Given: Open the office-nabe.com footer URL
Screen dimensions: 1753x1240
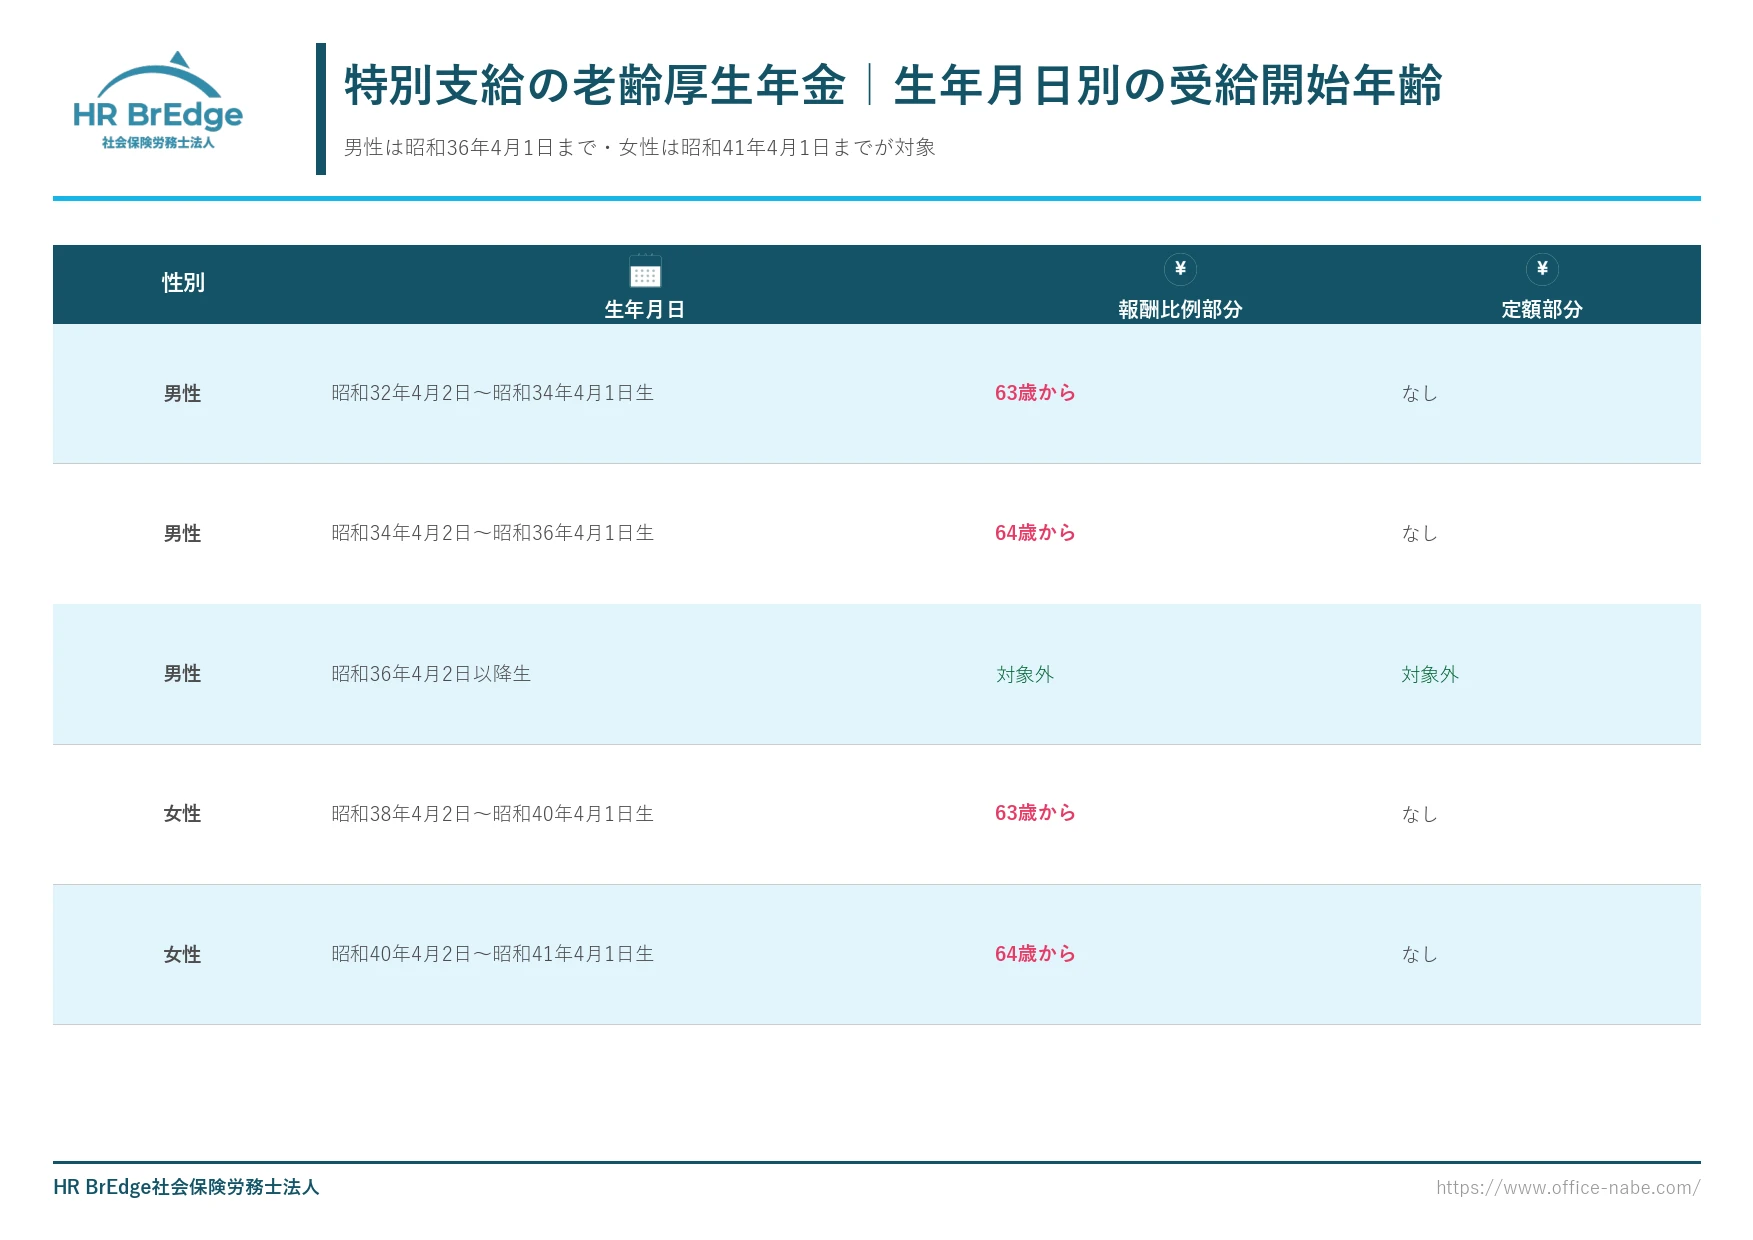Looking at the screenshot, I should [1568, 1187].
